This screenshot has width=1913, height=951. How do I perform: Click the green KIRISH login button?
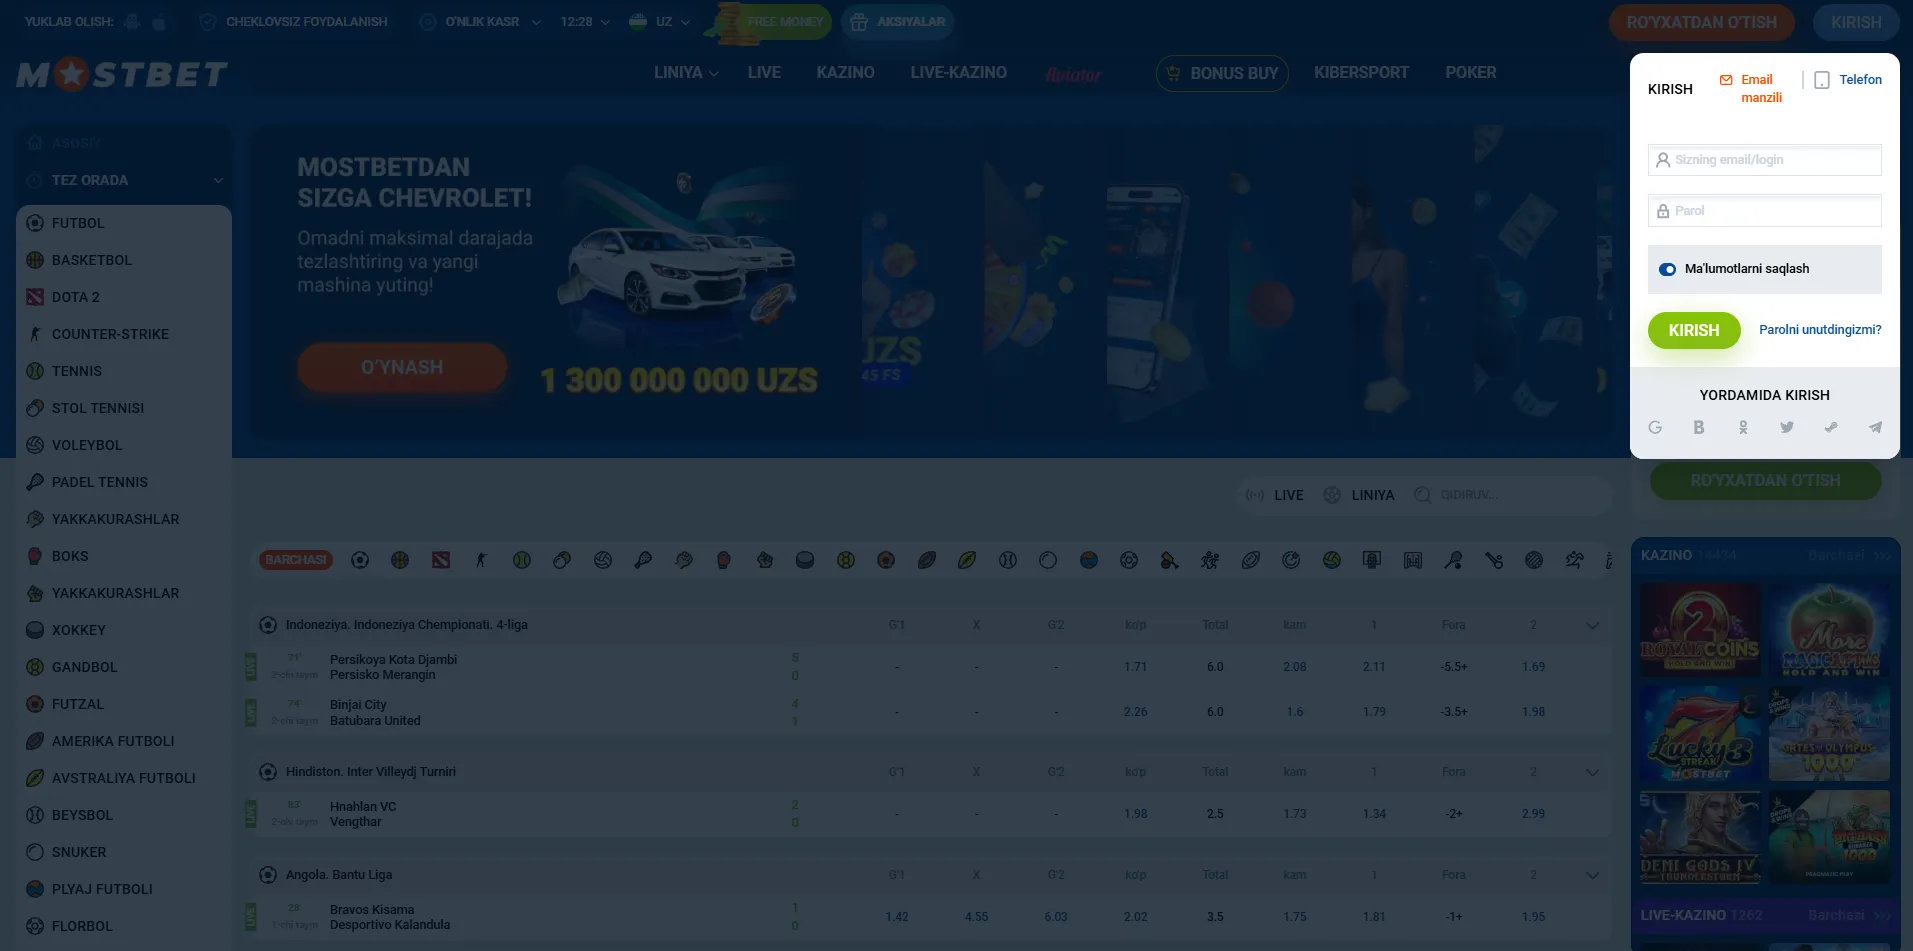[1694, 330]
